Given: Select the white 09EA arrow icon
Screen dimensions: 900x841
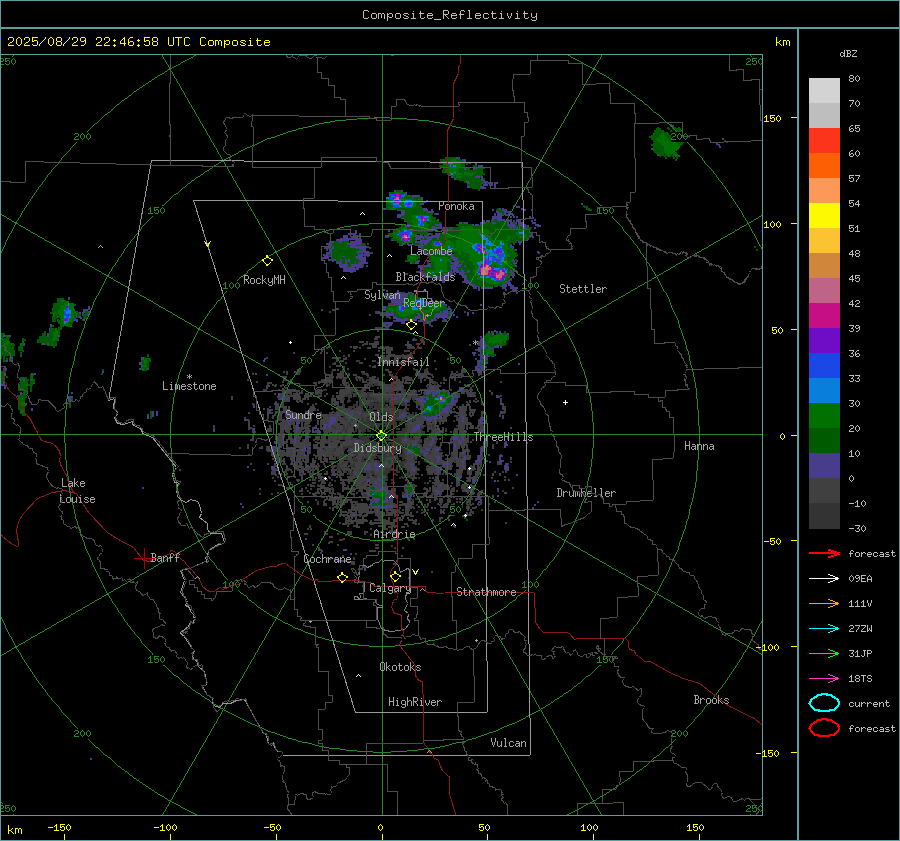Looking at the screenshot, I should coord(824,579).
